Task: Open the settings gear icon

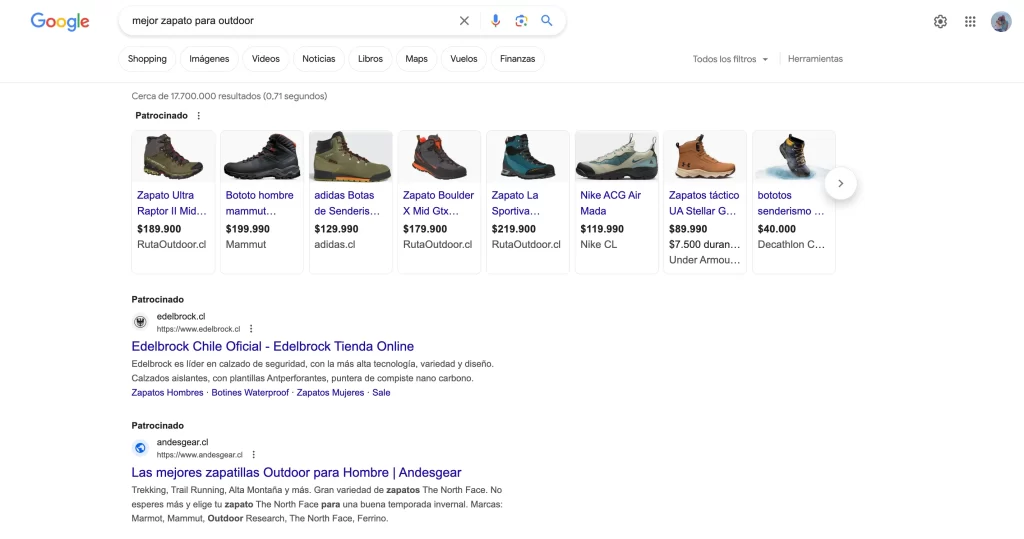Action: click(940, 22)
